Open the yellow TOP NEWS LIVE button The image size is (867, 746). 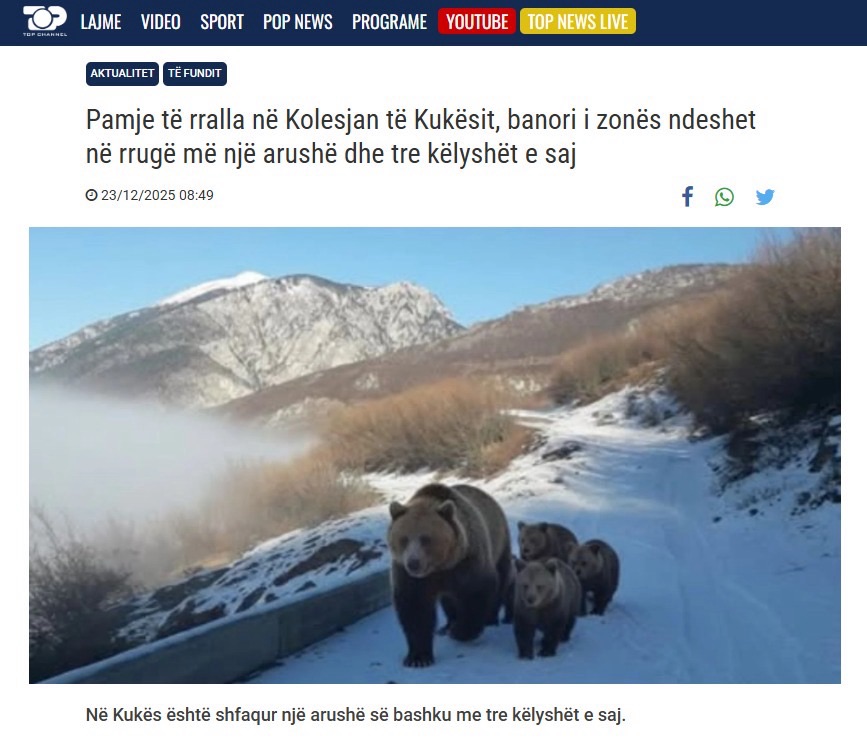tap(578, 21)
